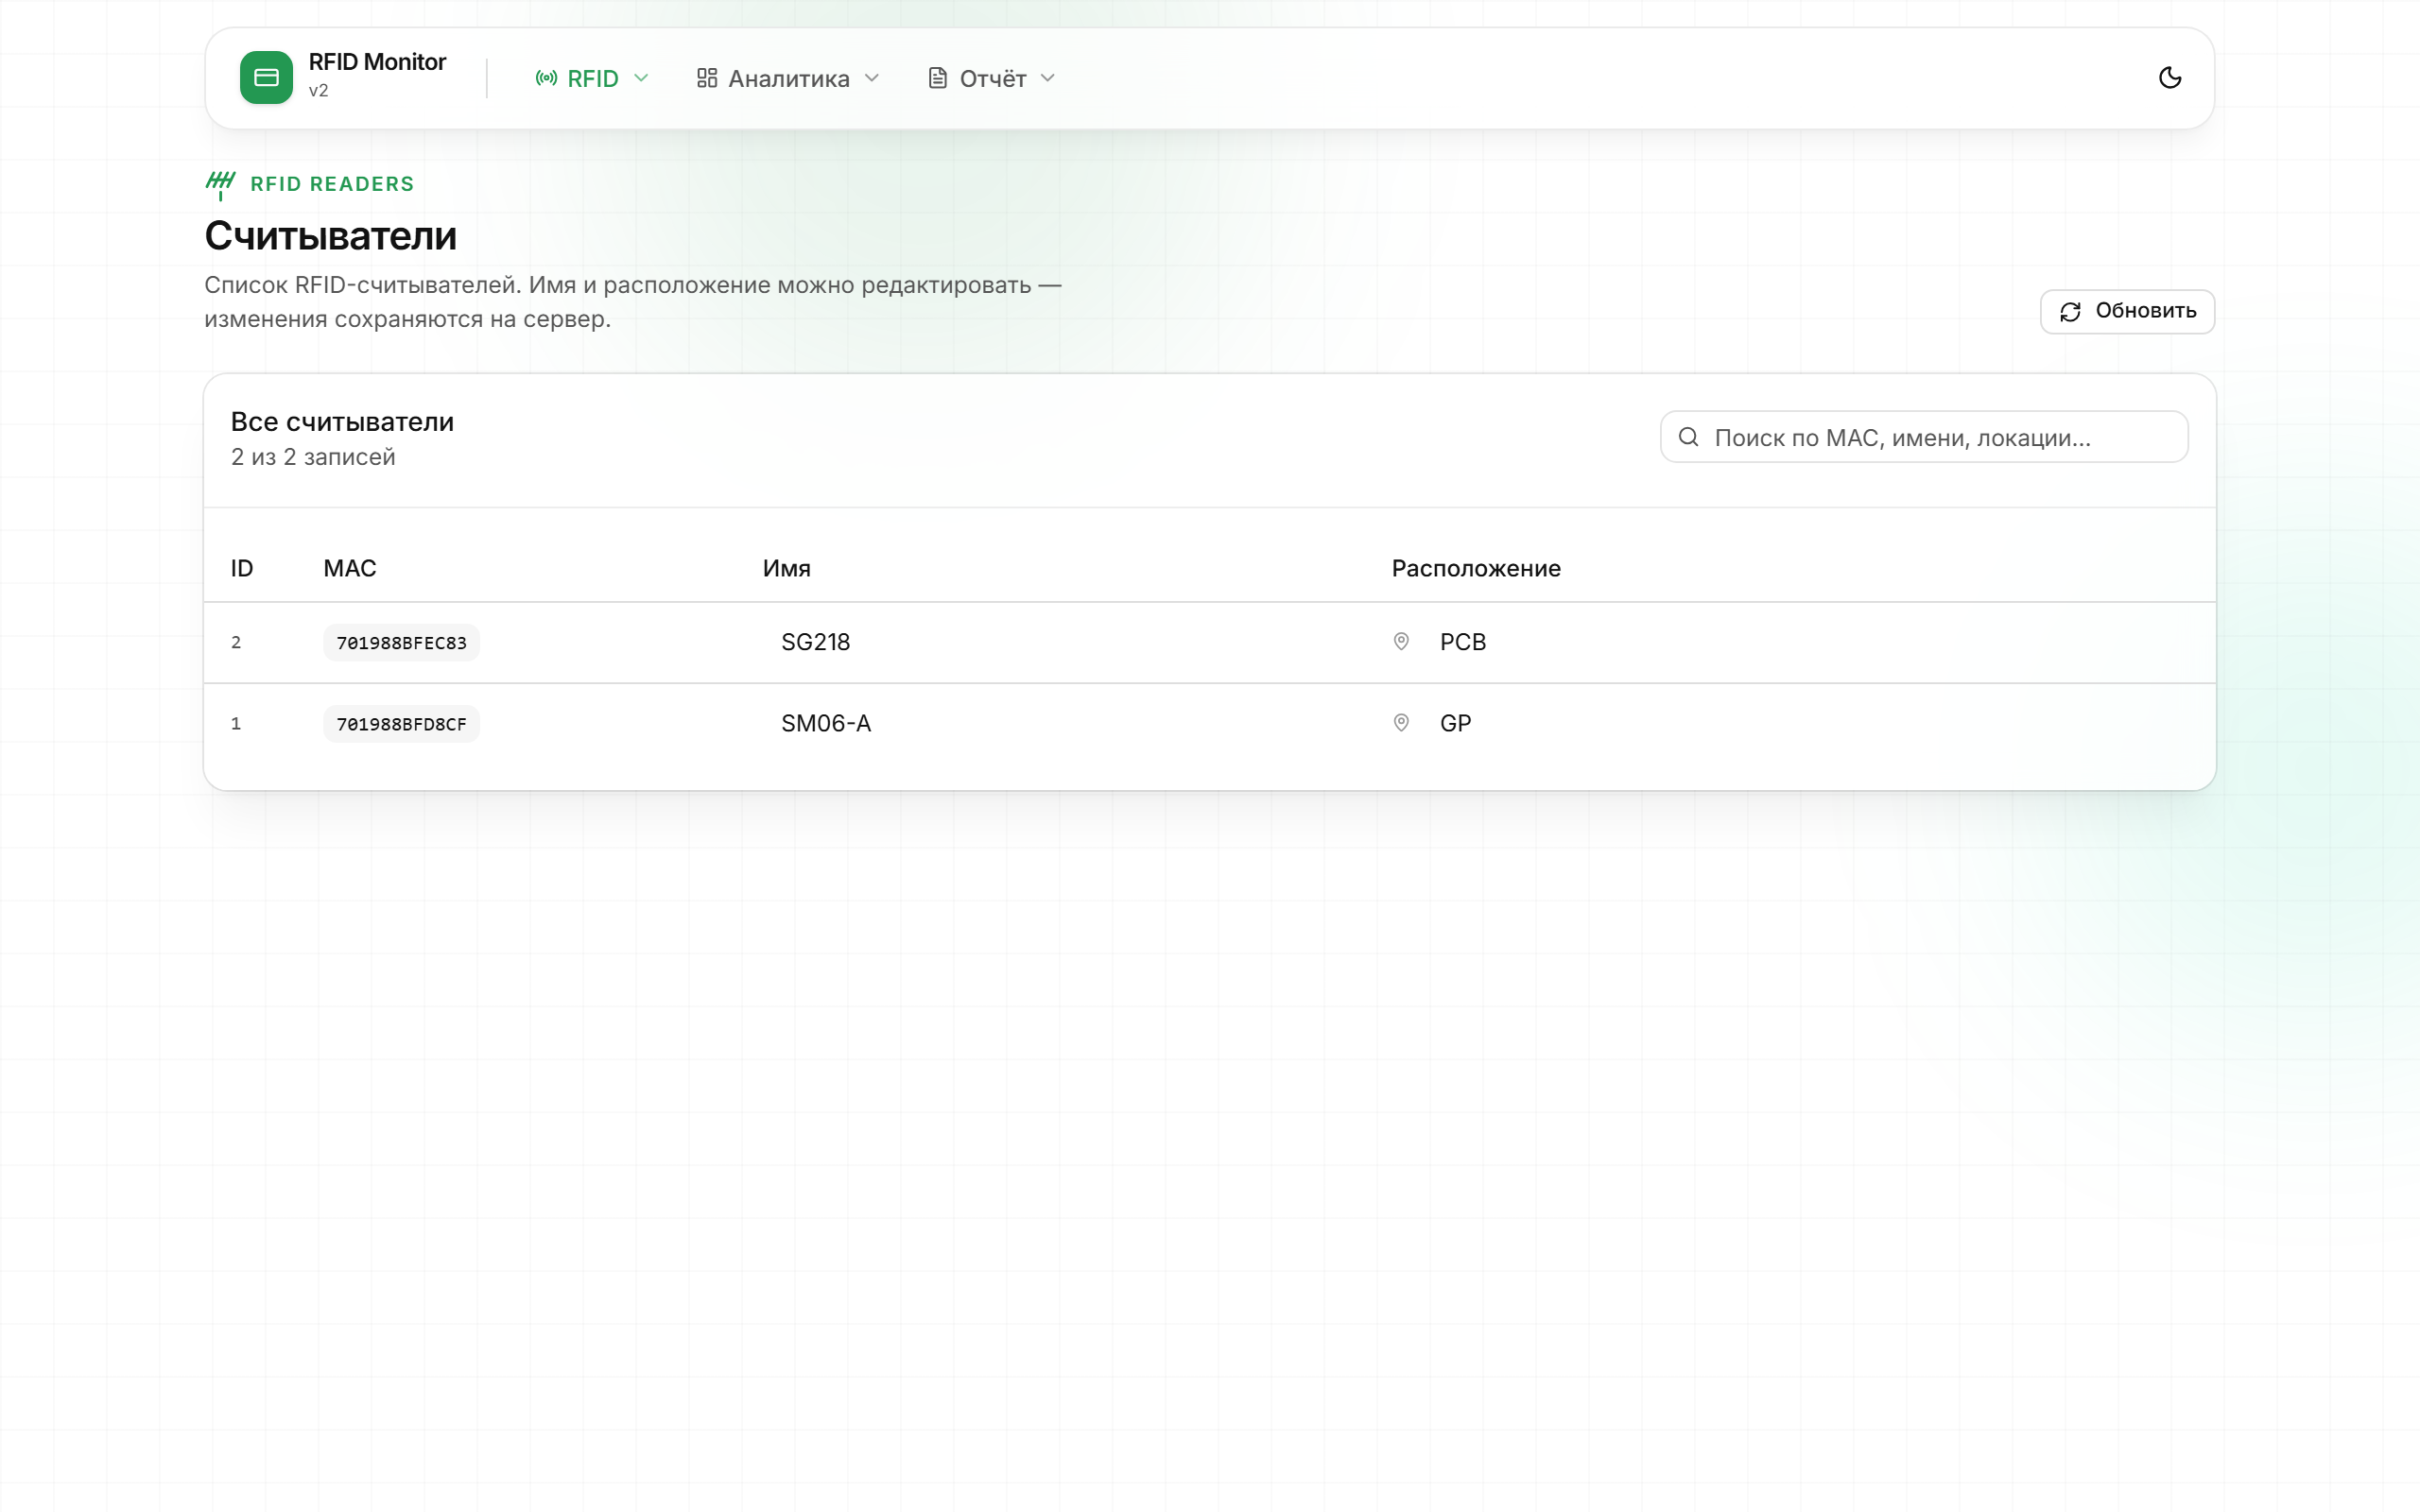Click the Считыватели page heading

pos(330,236)
